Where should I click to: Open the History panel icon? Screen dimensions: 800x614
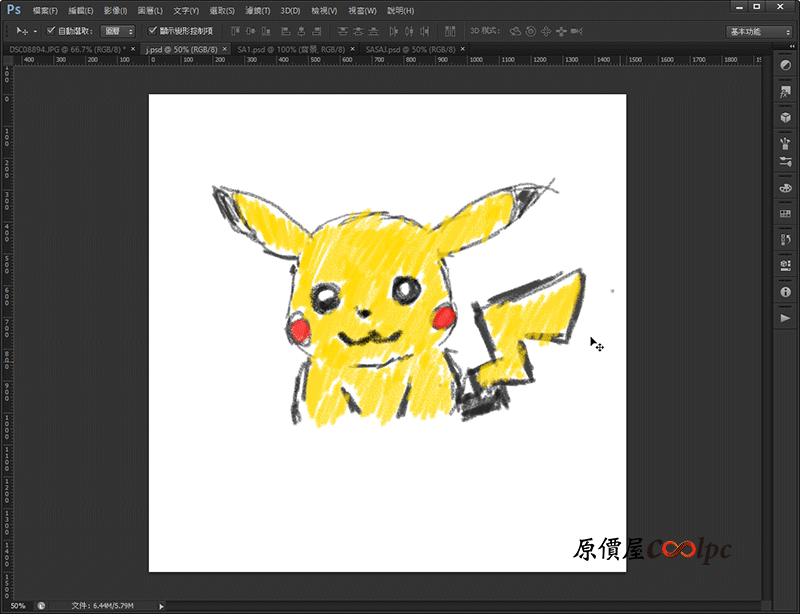coord(785,239)
